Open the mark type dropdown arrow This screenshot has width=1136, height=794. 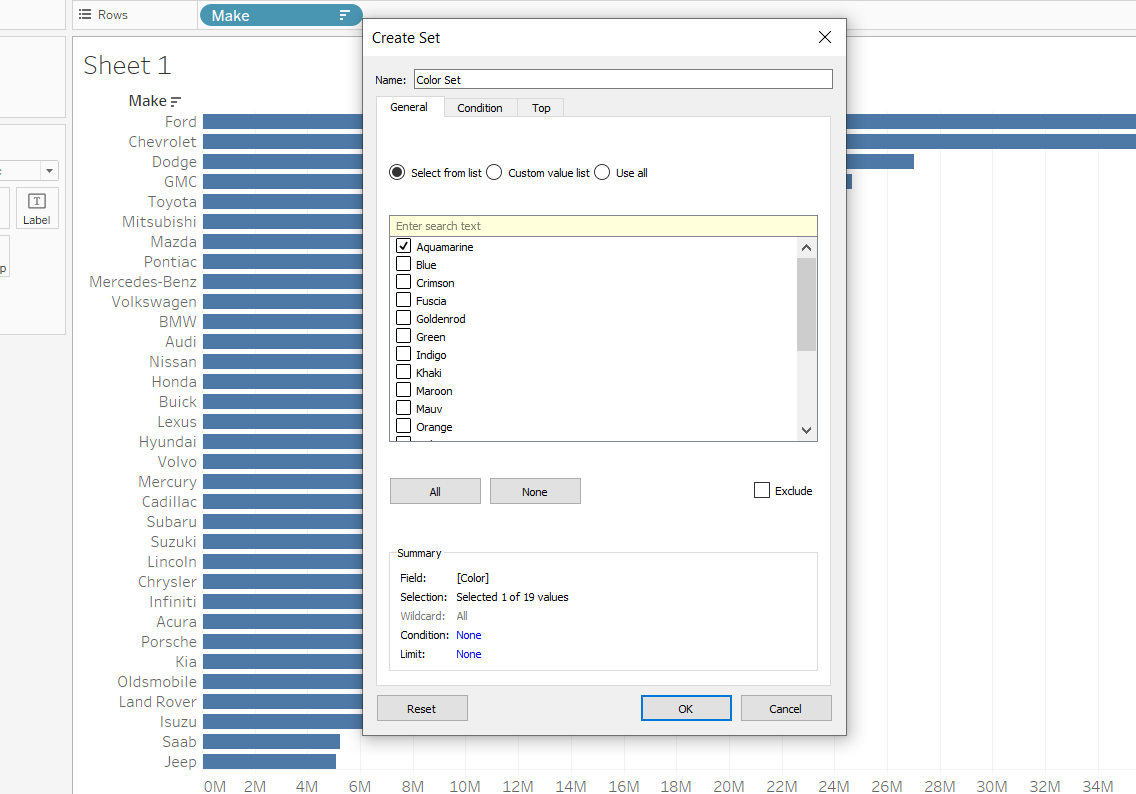49,171
